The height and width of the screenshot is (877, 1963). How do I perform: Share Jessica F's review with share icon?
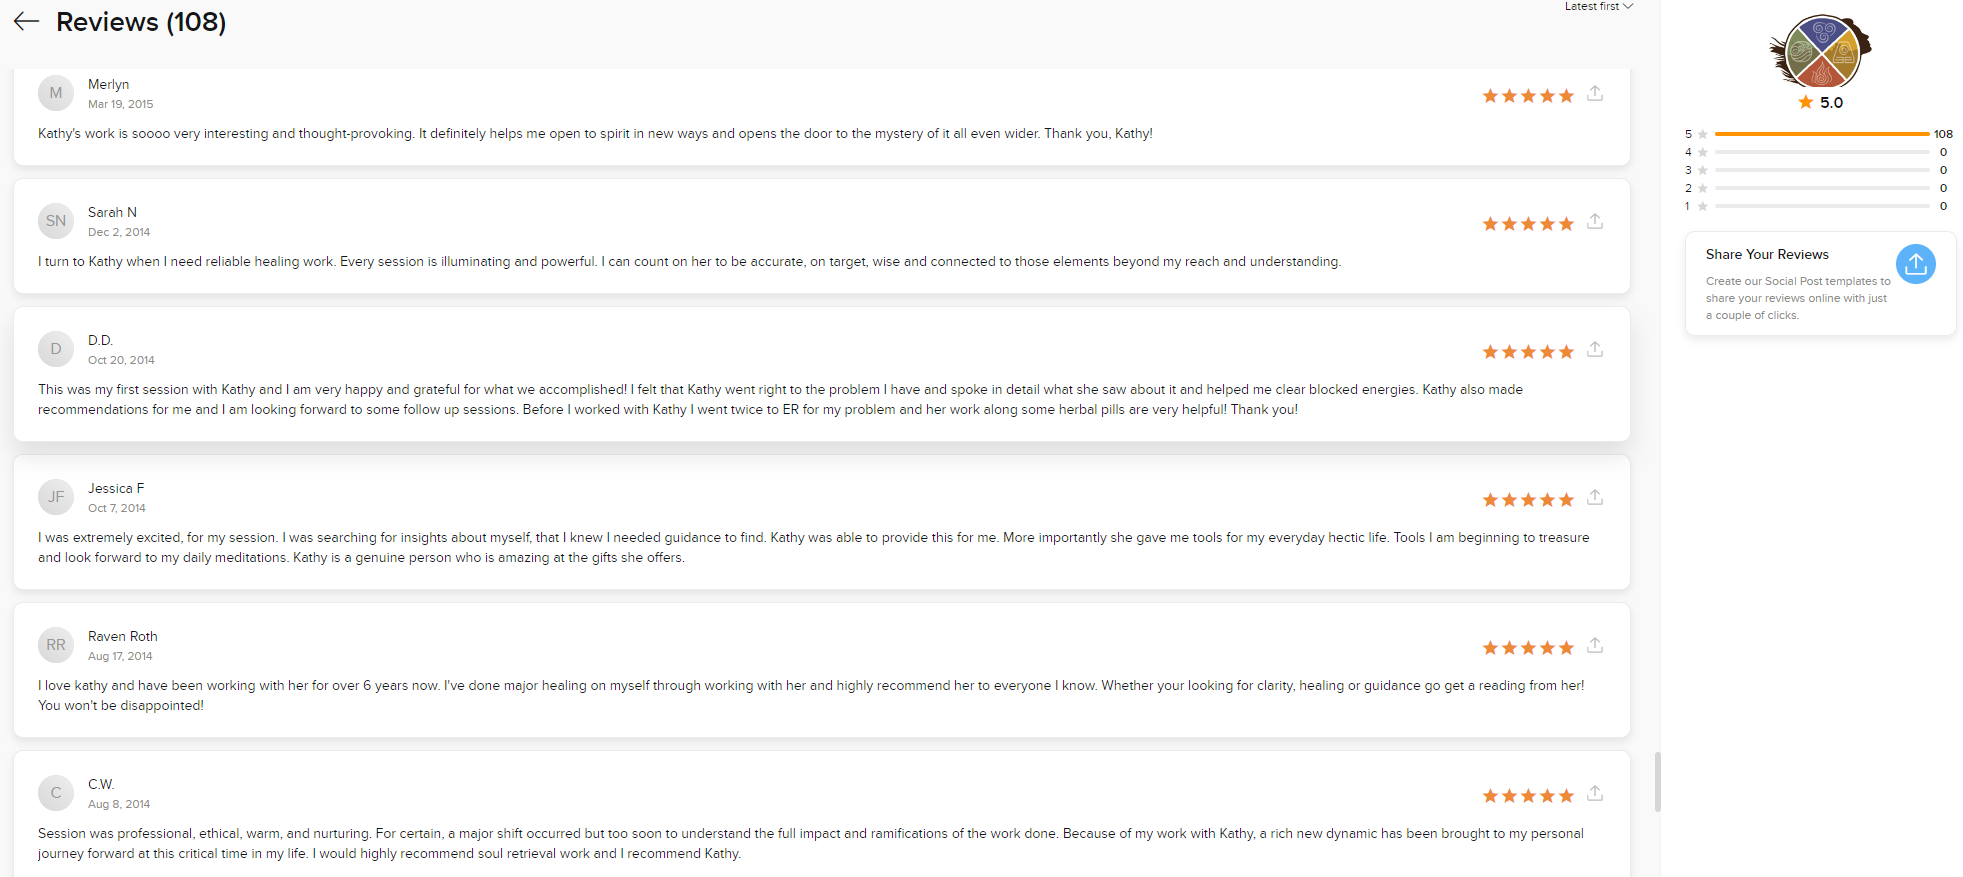1595,498
